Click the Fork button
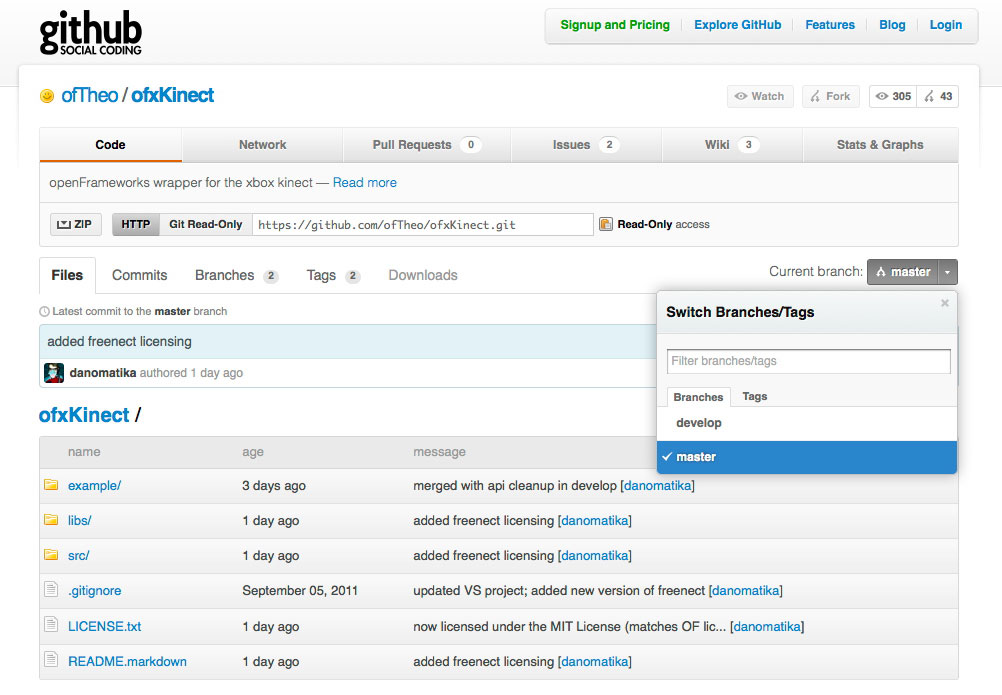Image resolution: width=1002 pixels, height=695 pixels. click(831, 96)
